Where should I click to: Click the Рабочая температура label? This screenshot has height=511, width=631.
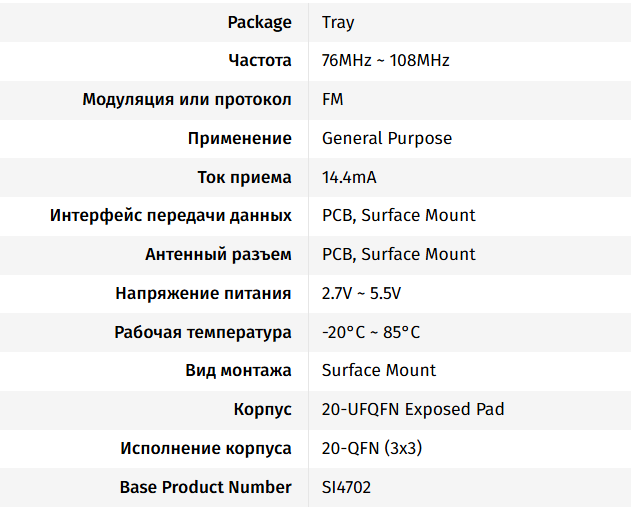click(x=203, y=332)
